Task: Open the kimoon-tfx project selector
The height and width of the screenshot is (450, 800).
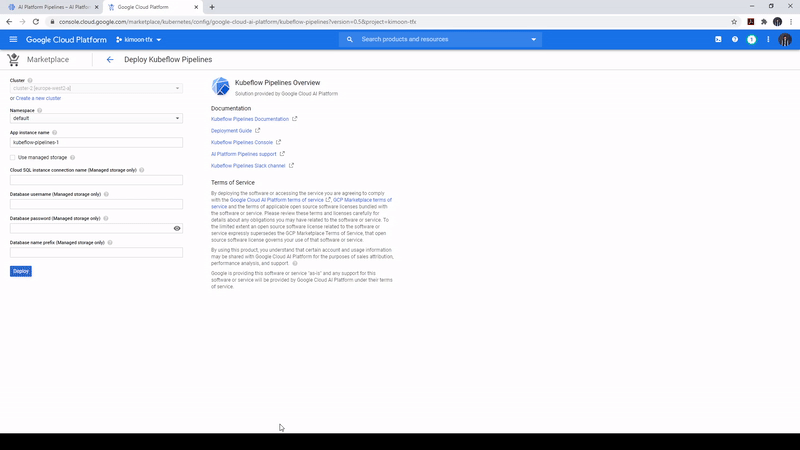Action: pos(138,39)
